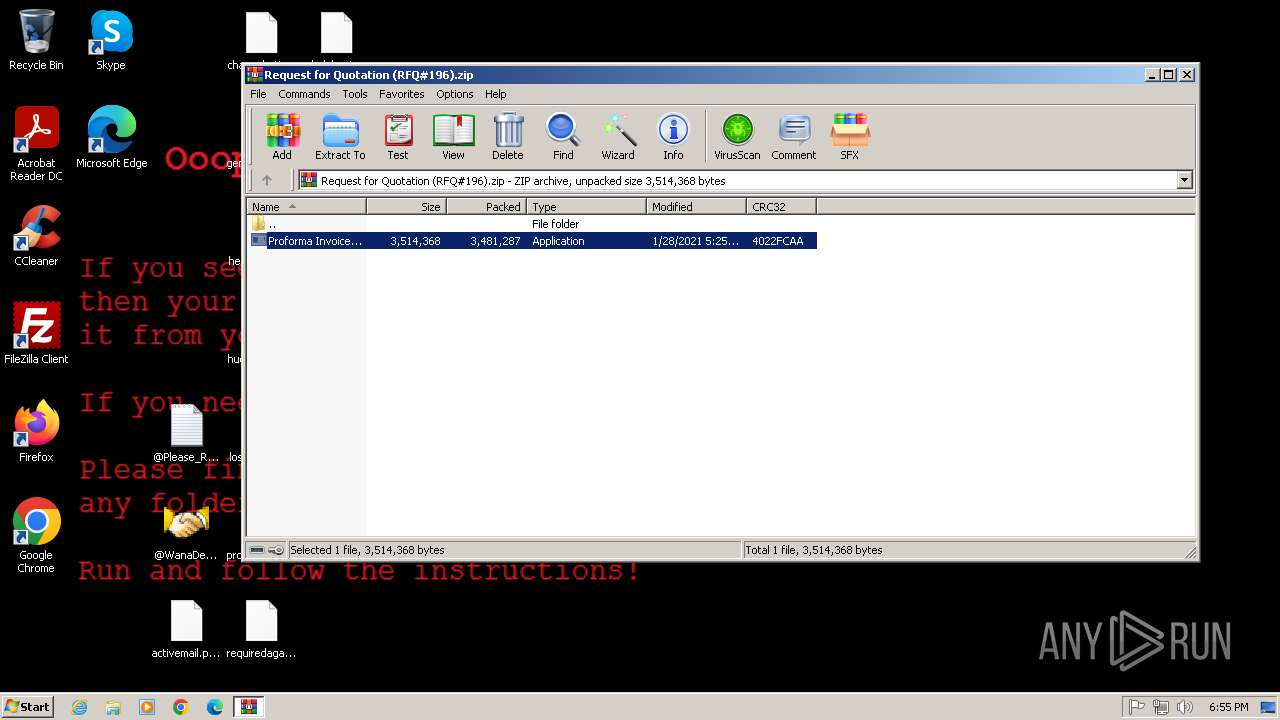Sort by Type column header
The width and height of the screenshot is (1280, 720).
coord(586,207)
